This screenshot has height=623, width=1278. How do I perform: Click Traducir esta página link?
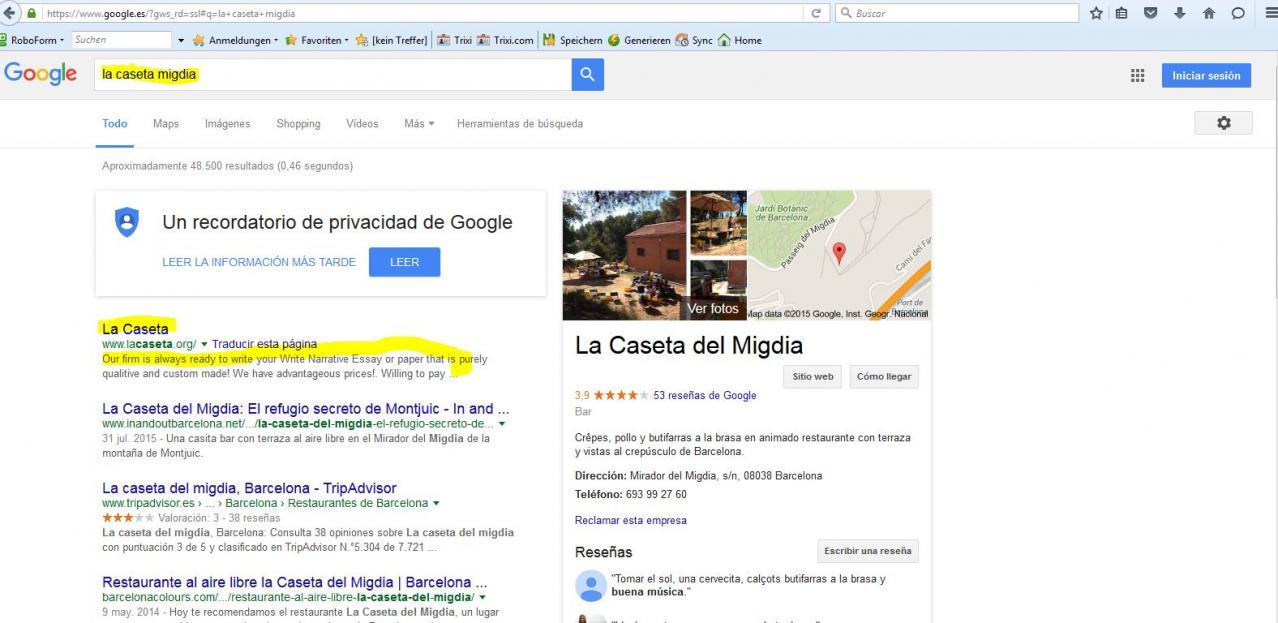264,344
